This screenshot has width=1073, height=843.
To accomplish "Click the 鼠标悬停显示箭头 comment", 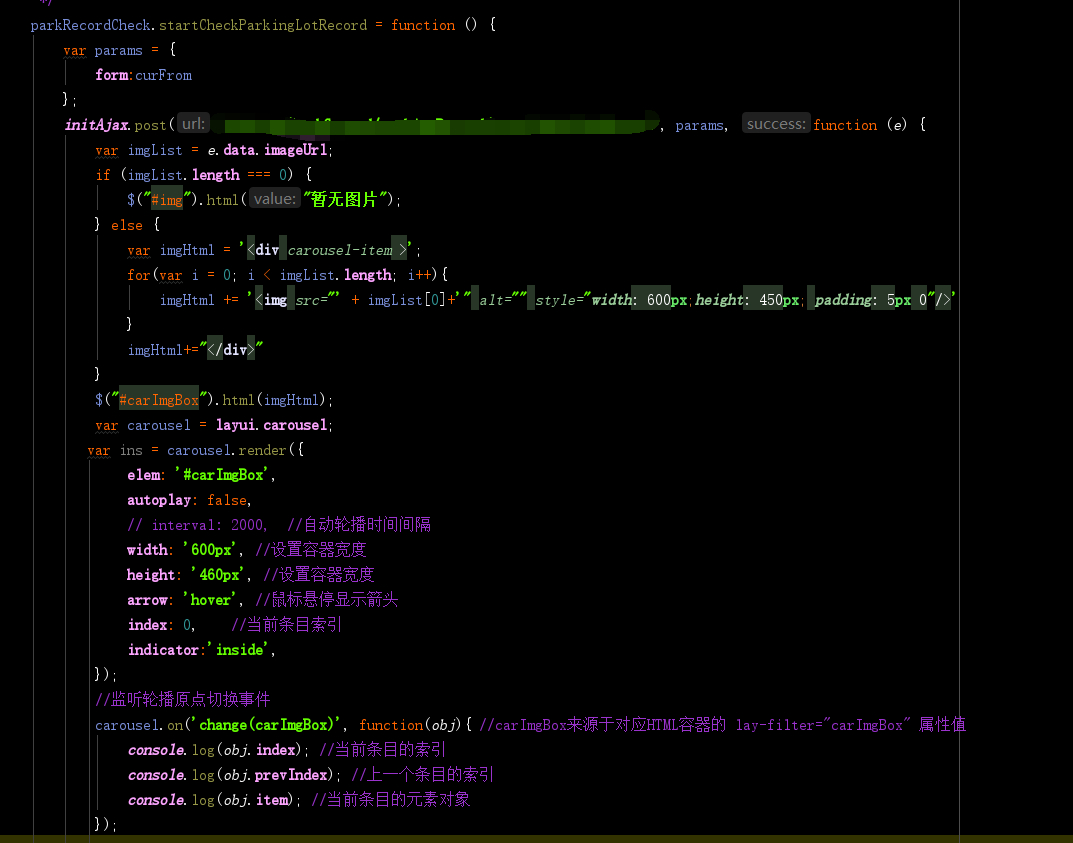I will [x=326, y=600].
